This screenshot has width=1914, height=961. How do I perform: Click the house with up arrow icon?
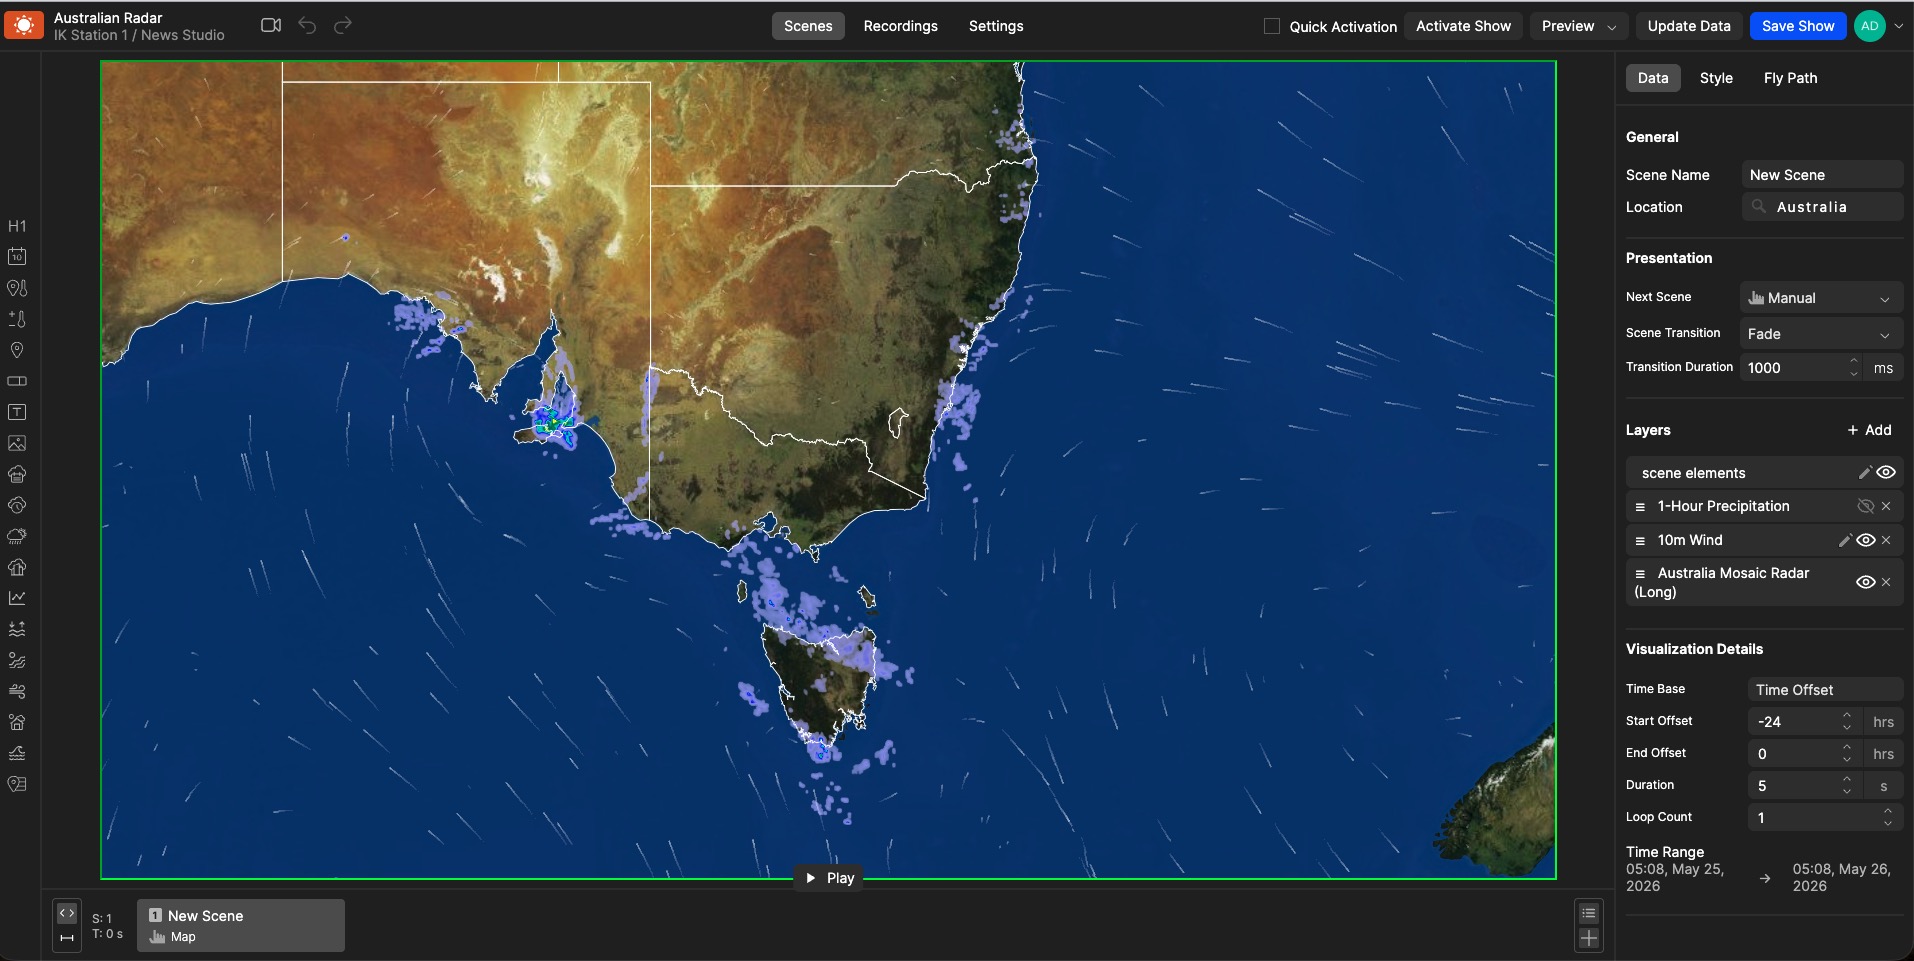[x=17, y=567]
